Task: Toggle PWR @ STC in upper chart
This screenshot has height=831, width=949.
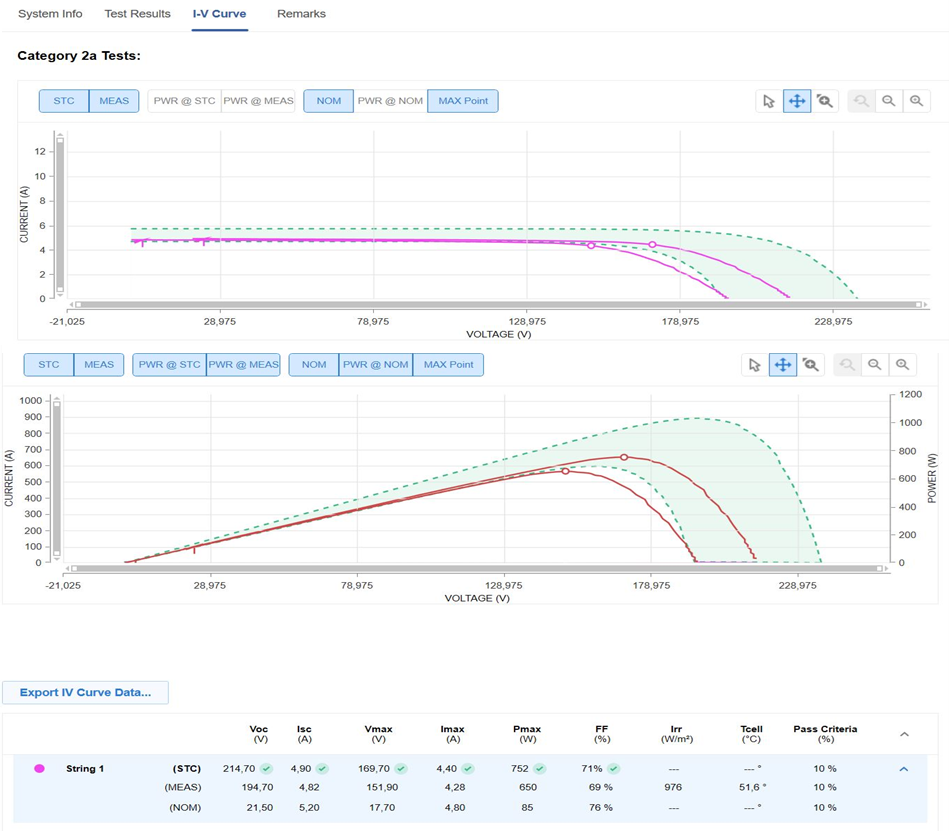Action: pyautogui.click(x=184, y=101)
